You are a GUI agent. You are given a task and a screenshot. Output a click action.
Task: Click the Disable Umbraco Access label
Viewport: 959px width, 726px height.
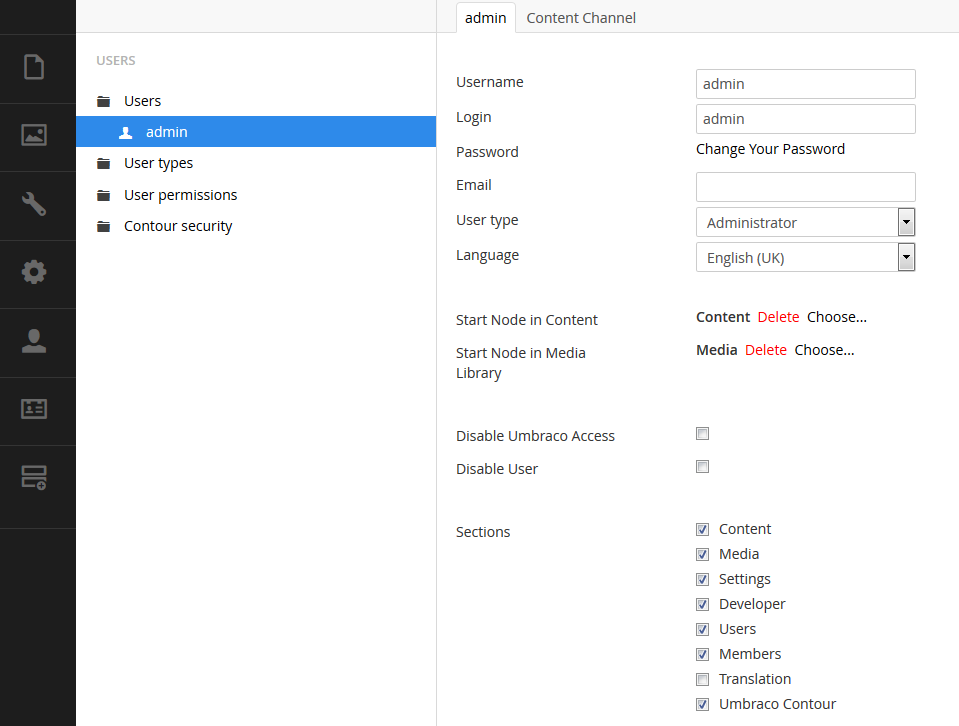tap(535, 436)
